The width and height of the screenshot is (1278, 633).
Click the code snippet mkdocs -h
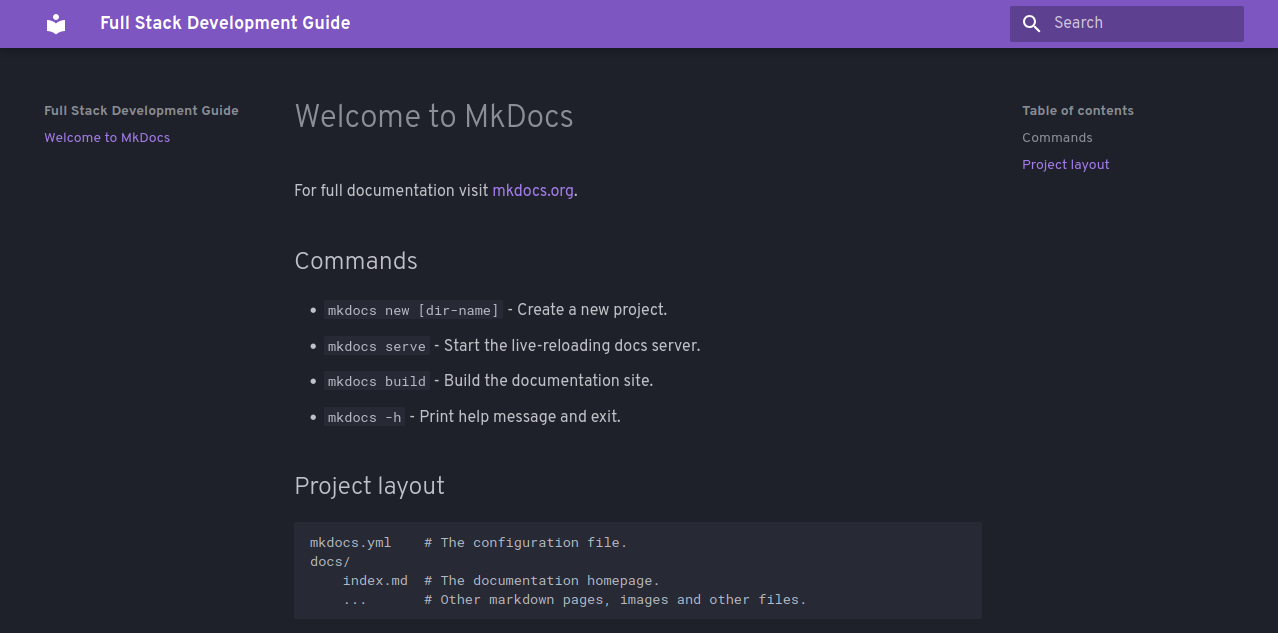[364, 417]
